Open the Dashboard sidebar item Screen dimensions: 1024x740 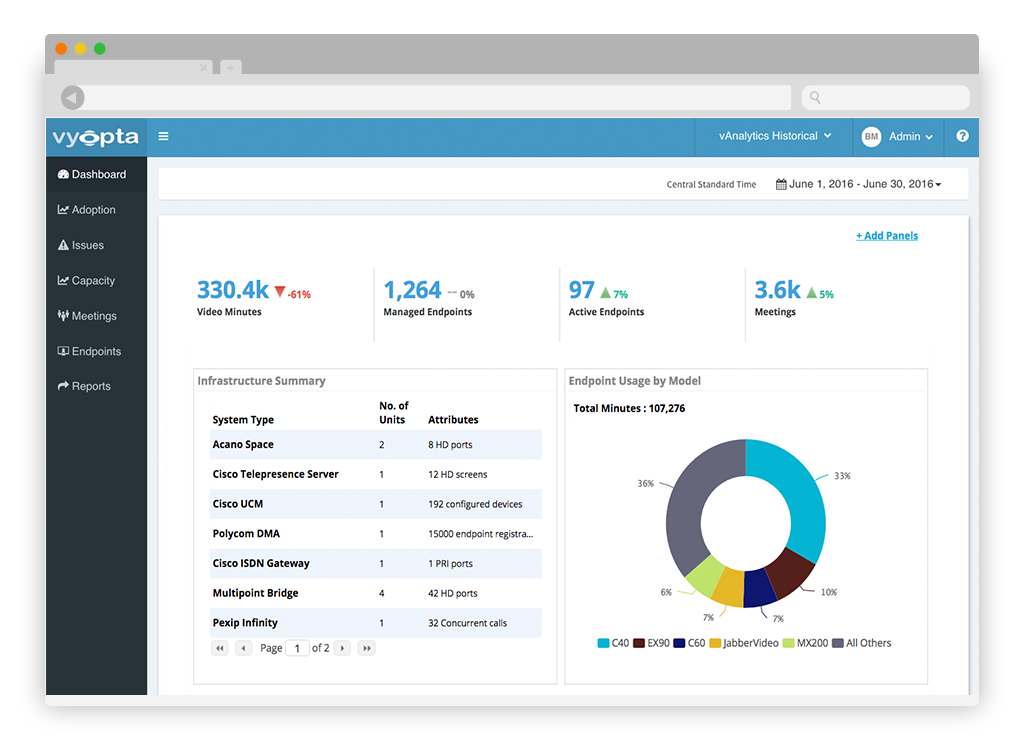pos(97,174)
